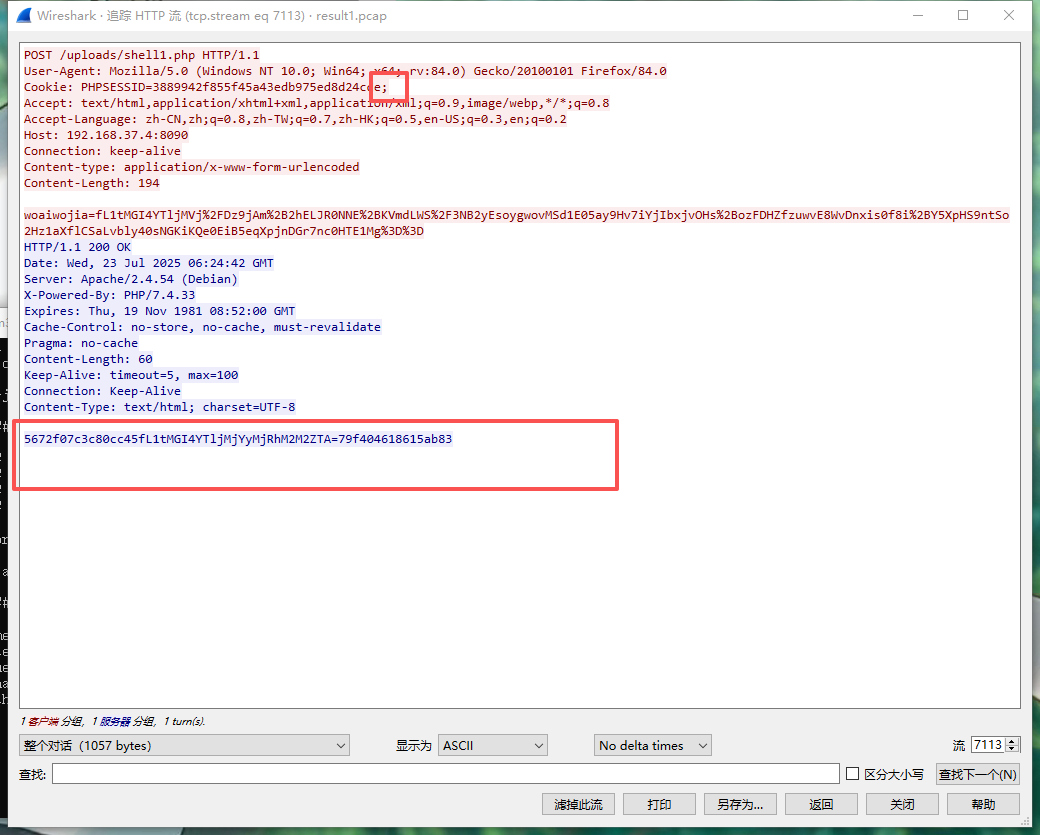The height and width of the screenshot is (835, 1040).
Task: Open the 另存为... save as dialog
Action: pos(740,805)
